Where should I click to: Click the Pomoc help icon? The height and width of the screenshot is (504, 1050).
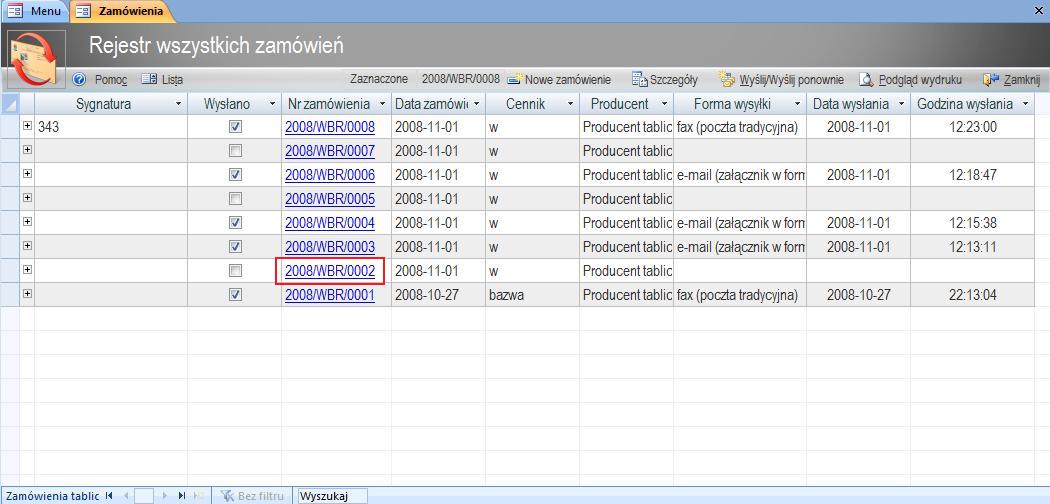pos(80,79)
